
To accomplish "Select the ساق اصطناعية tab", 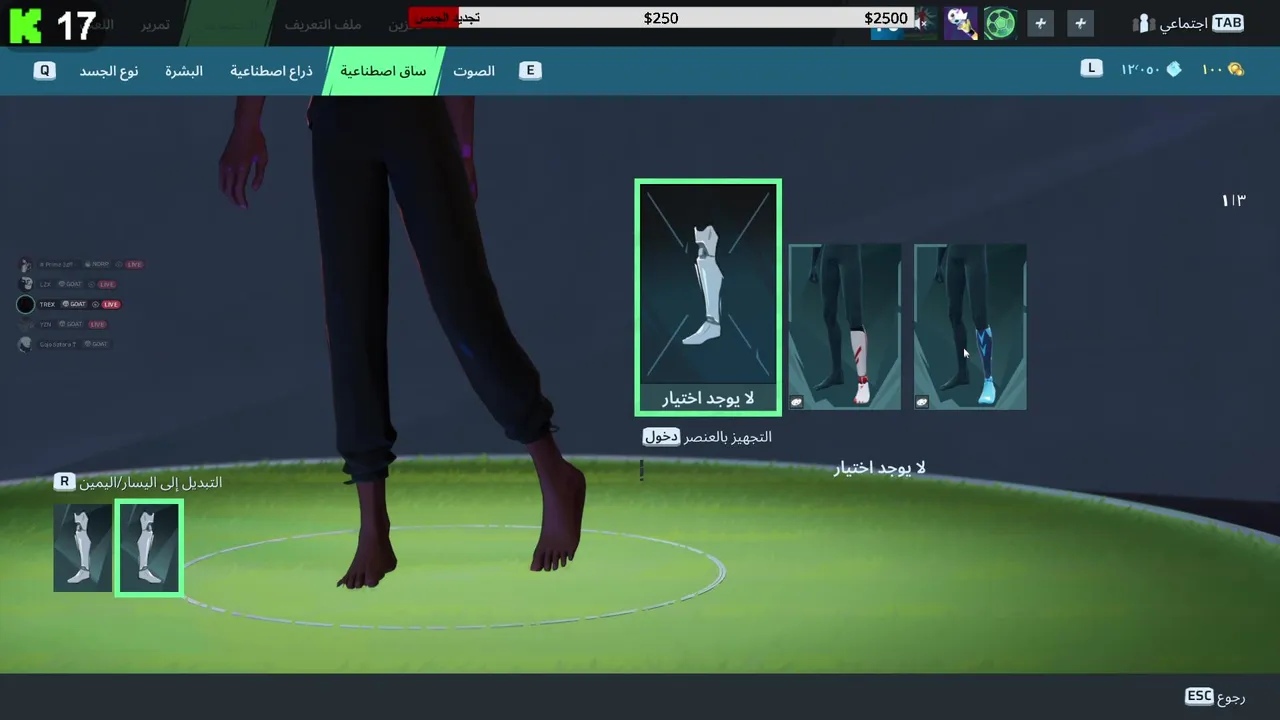I will click(x=383, y=71).
